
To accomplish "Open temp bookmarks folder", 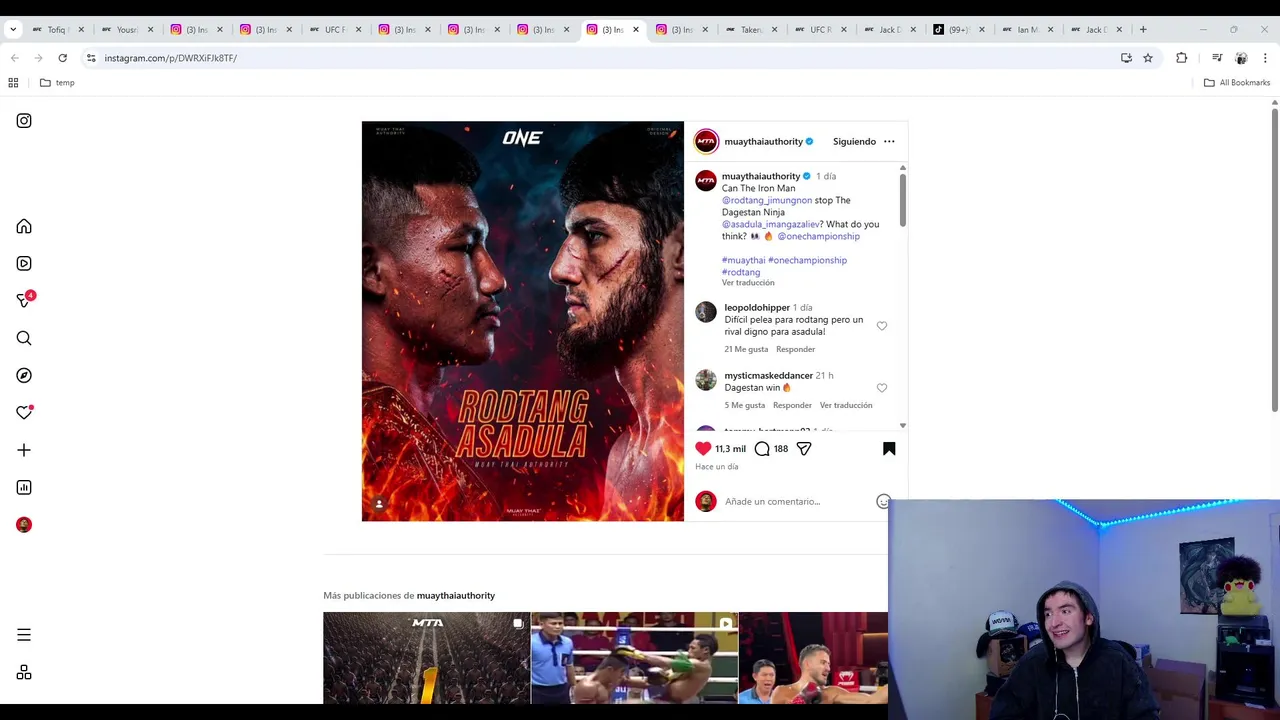I will pyautogui.click(x=57, y=83).
